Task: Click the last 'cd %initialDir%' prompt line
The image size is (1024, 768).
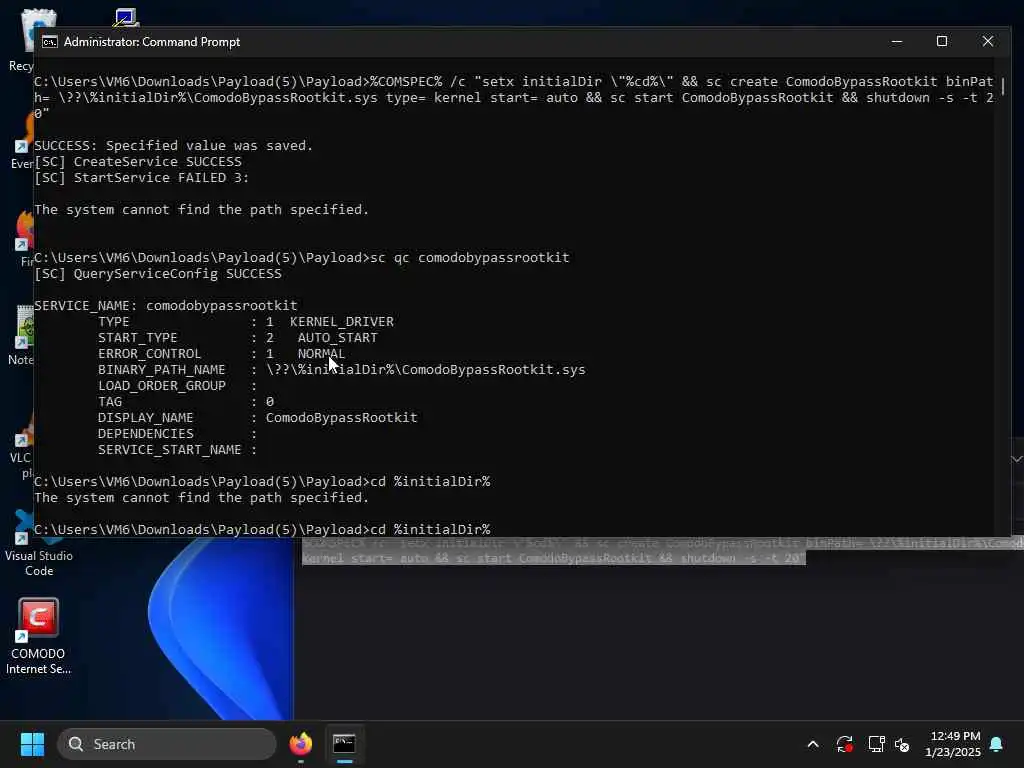Action: [x=262, y=529]
